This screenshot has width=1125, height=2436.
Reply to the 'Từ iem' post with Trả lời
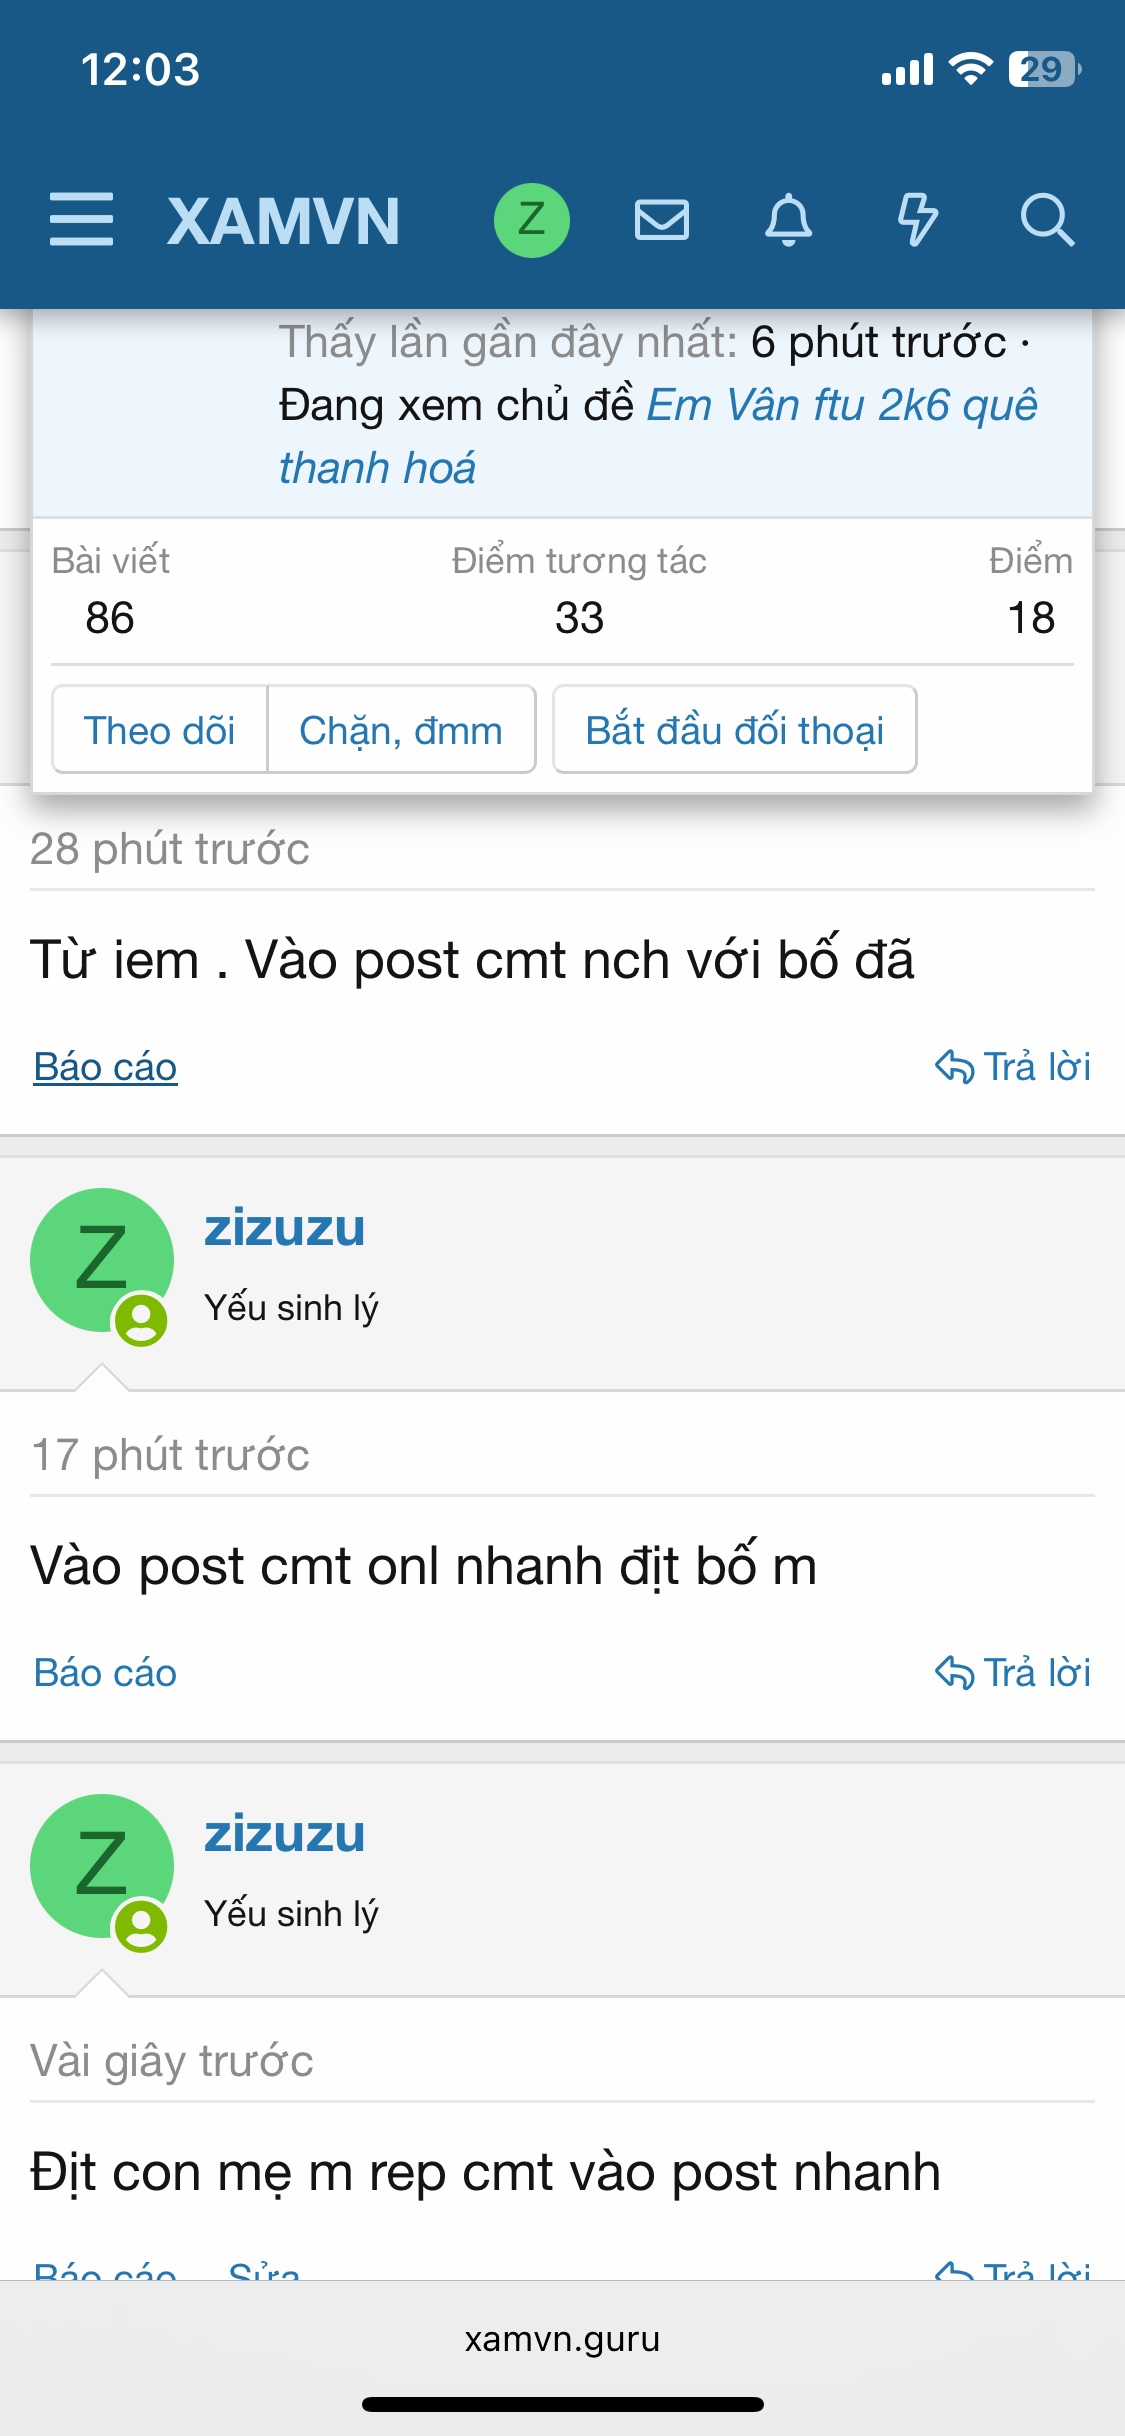click(1012, 1067)
